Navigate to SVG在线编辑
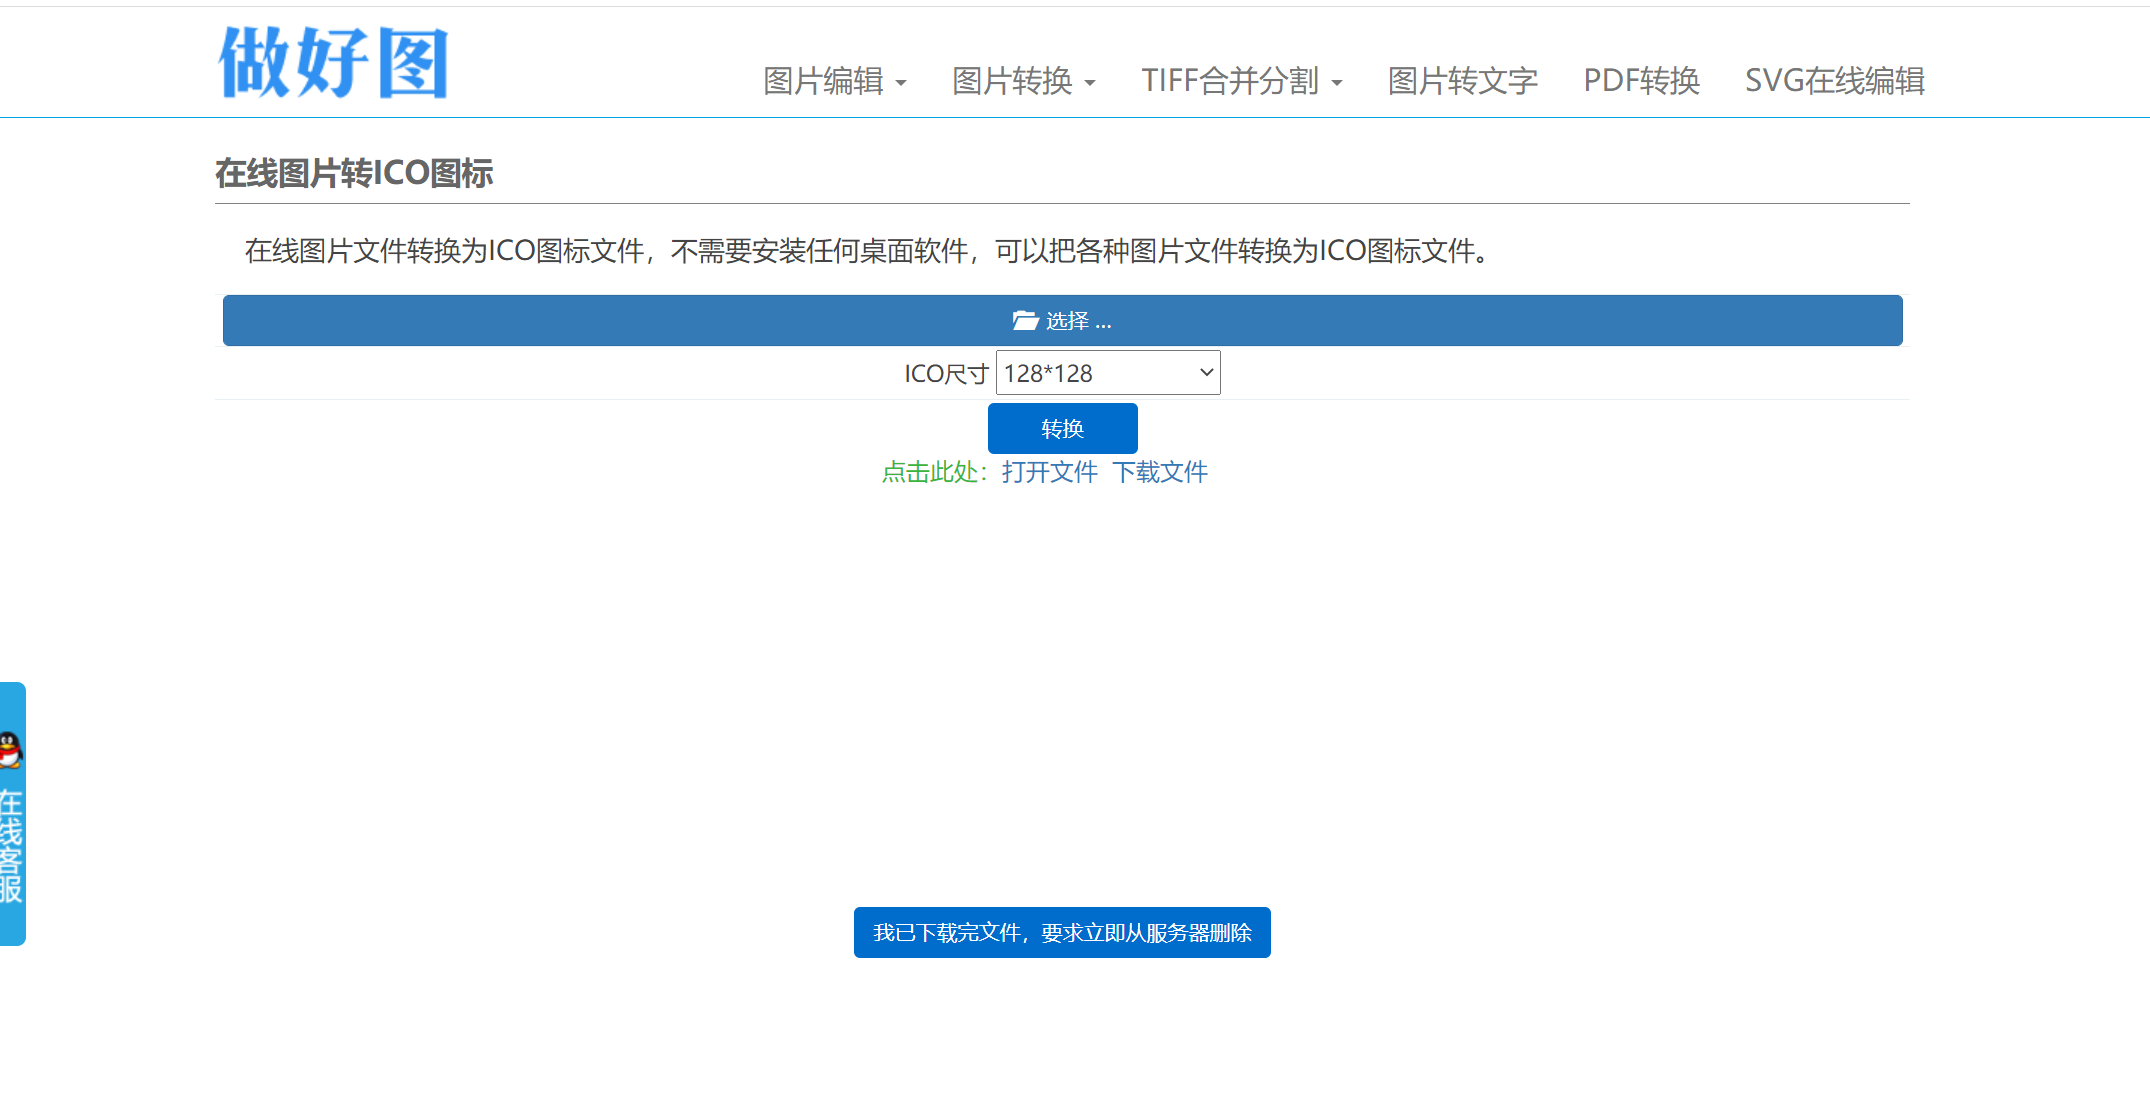 coord(1834,81)
